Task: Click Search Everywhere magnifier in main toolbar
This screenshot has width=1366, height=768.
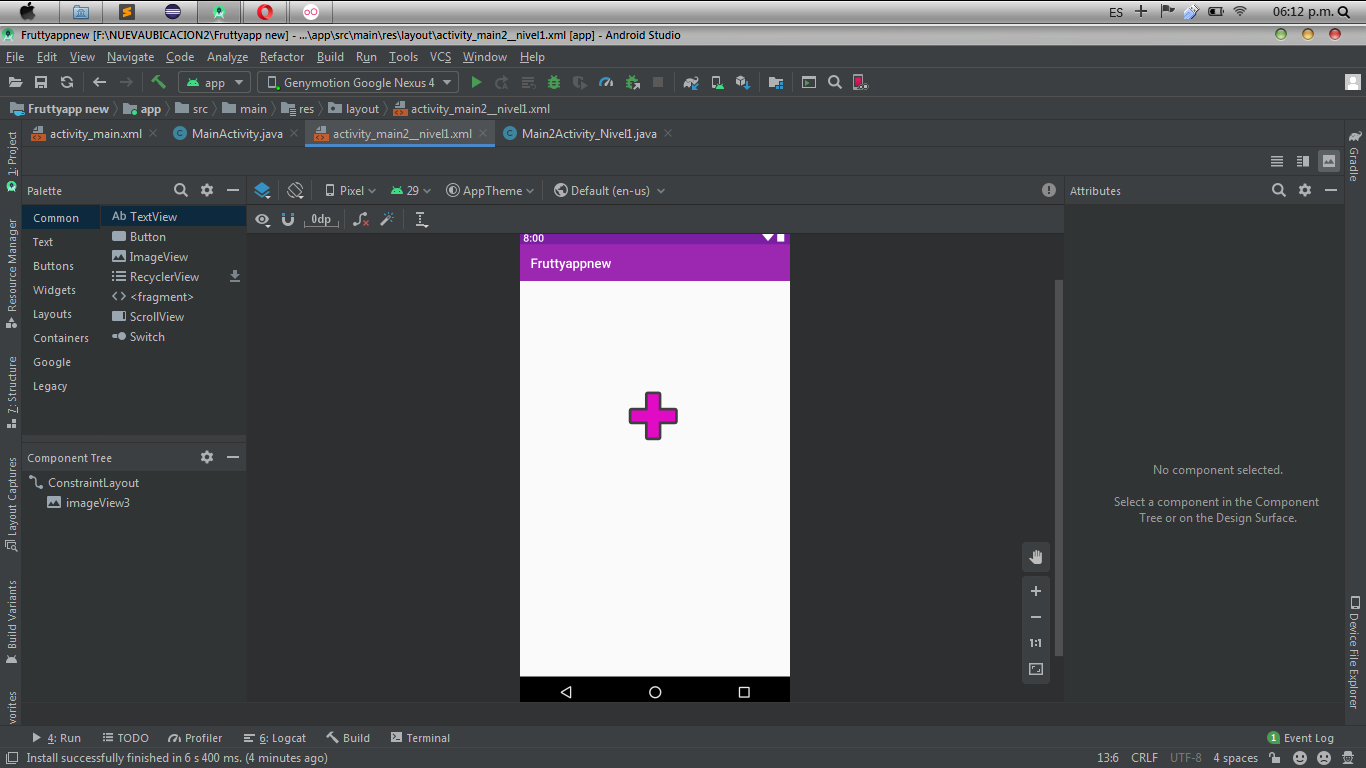Action: [x=835, y=83]
